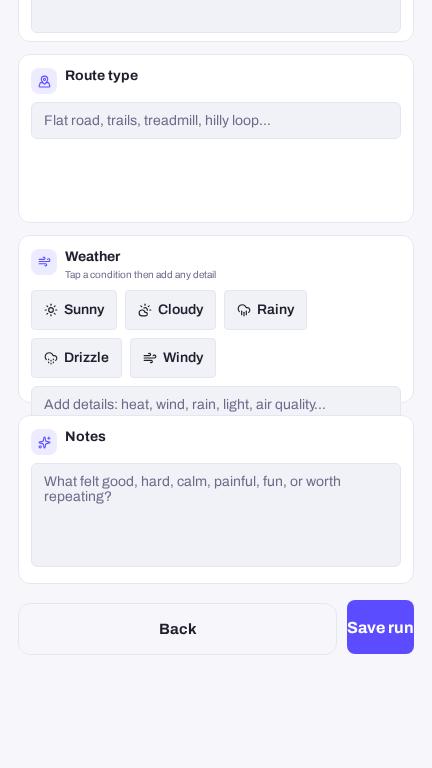Focus the Route type text field
Viewport: 432px width, 768px height.
[216, 120]
